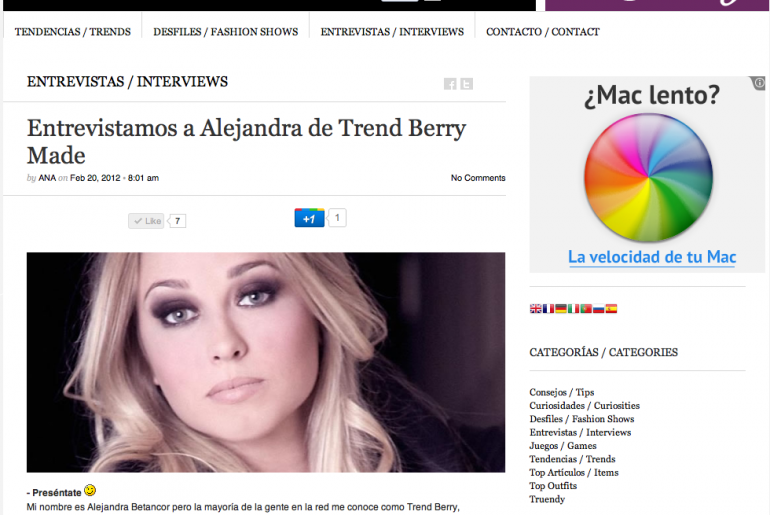Viewport: 770px width, 515px height.
Task: Select the Portuguese flag icon
Action: coord(586,308)
